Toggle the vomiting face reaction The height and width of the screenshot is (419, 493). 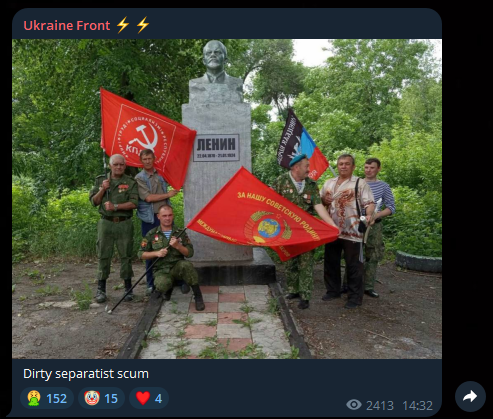[x=47, y=398]
